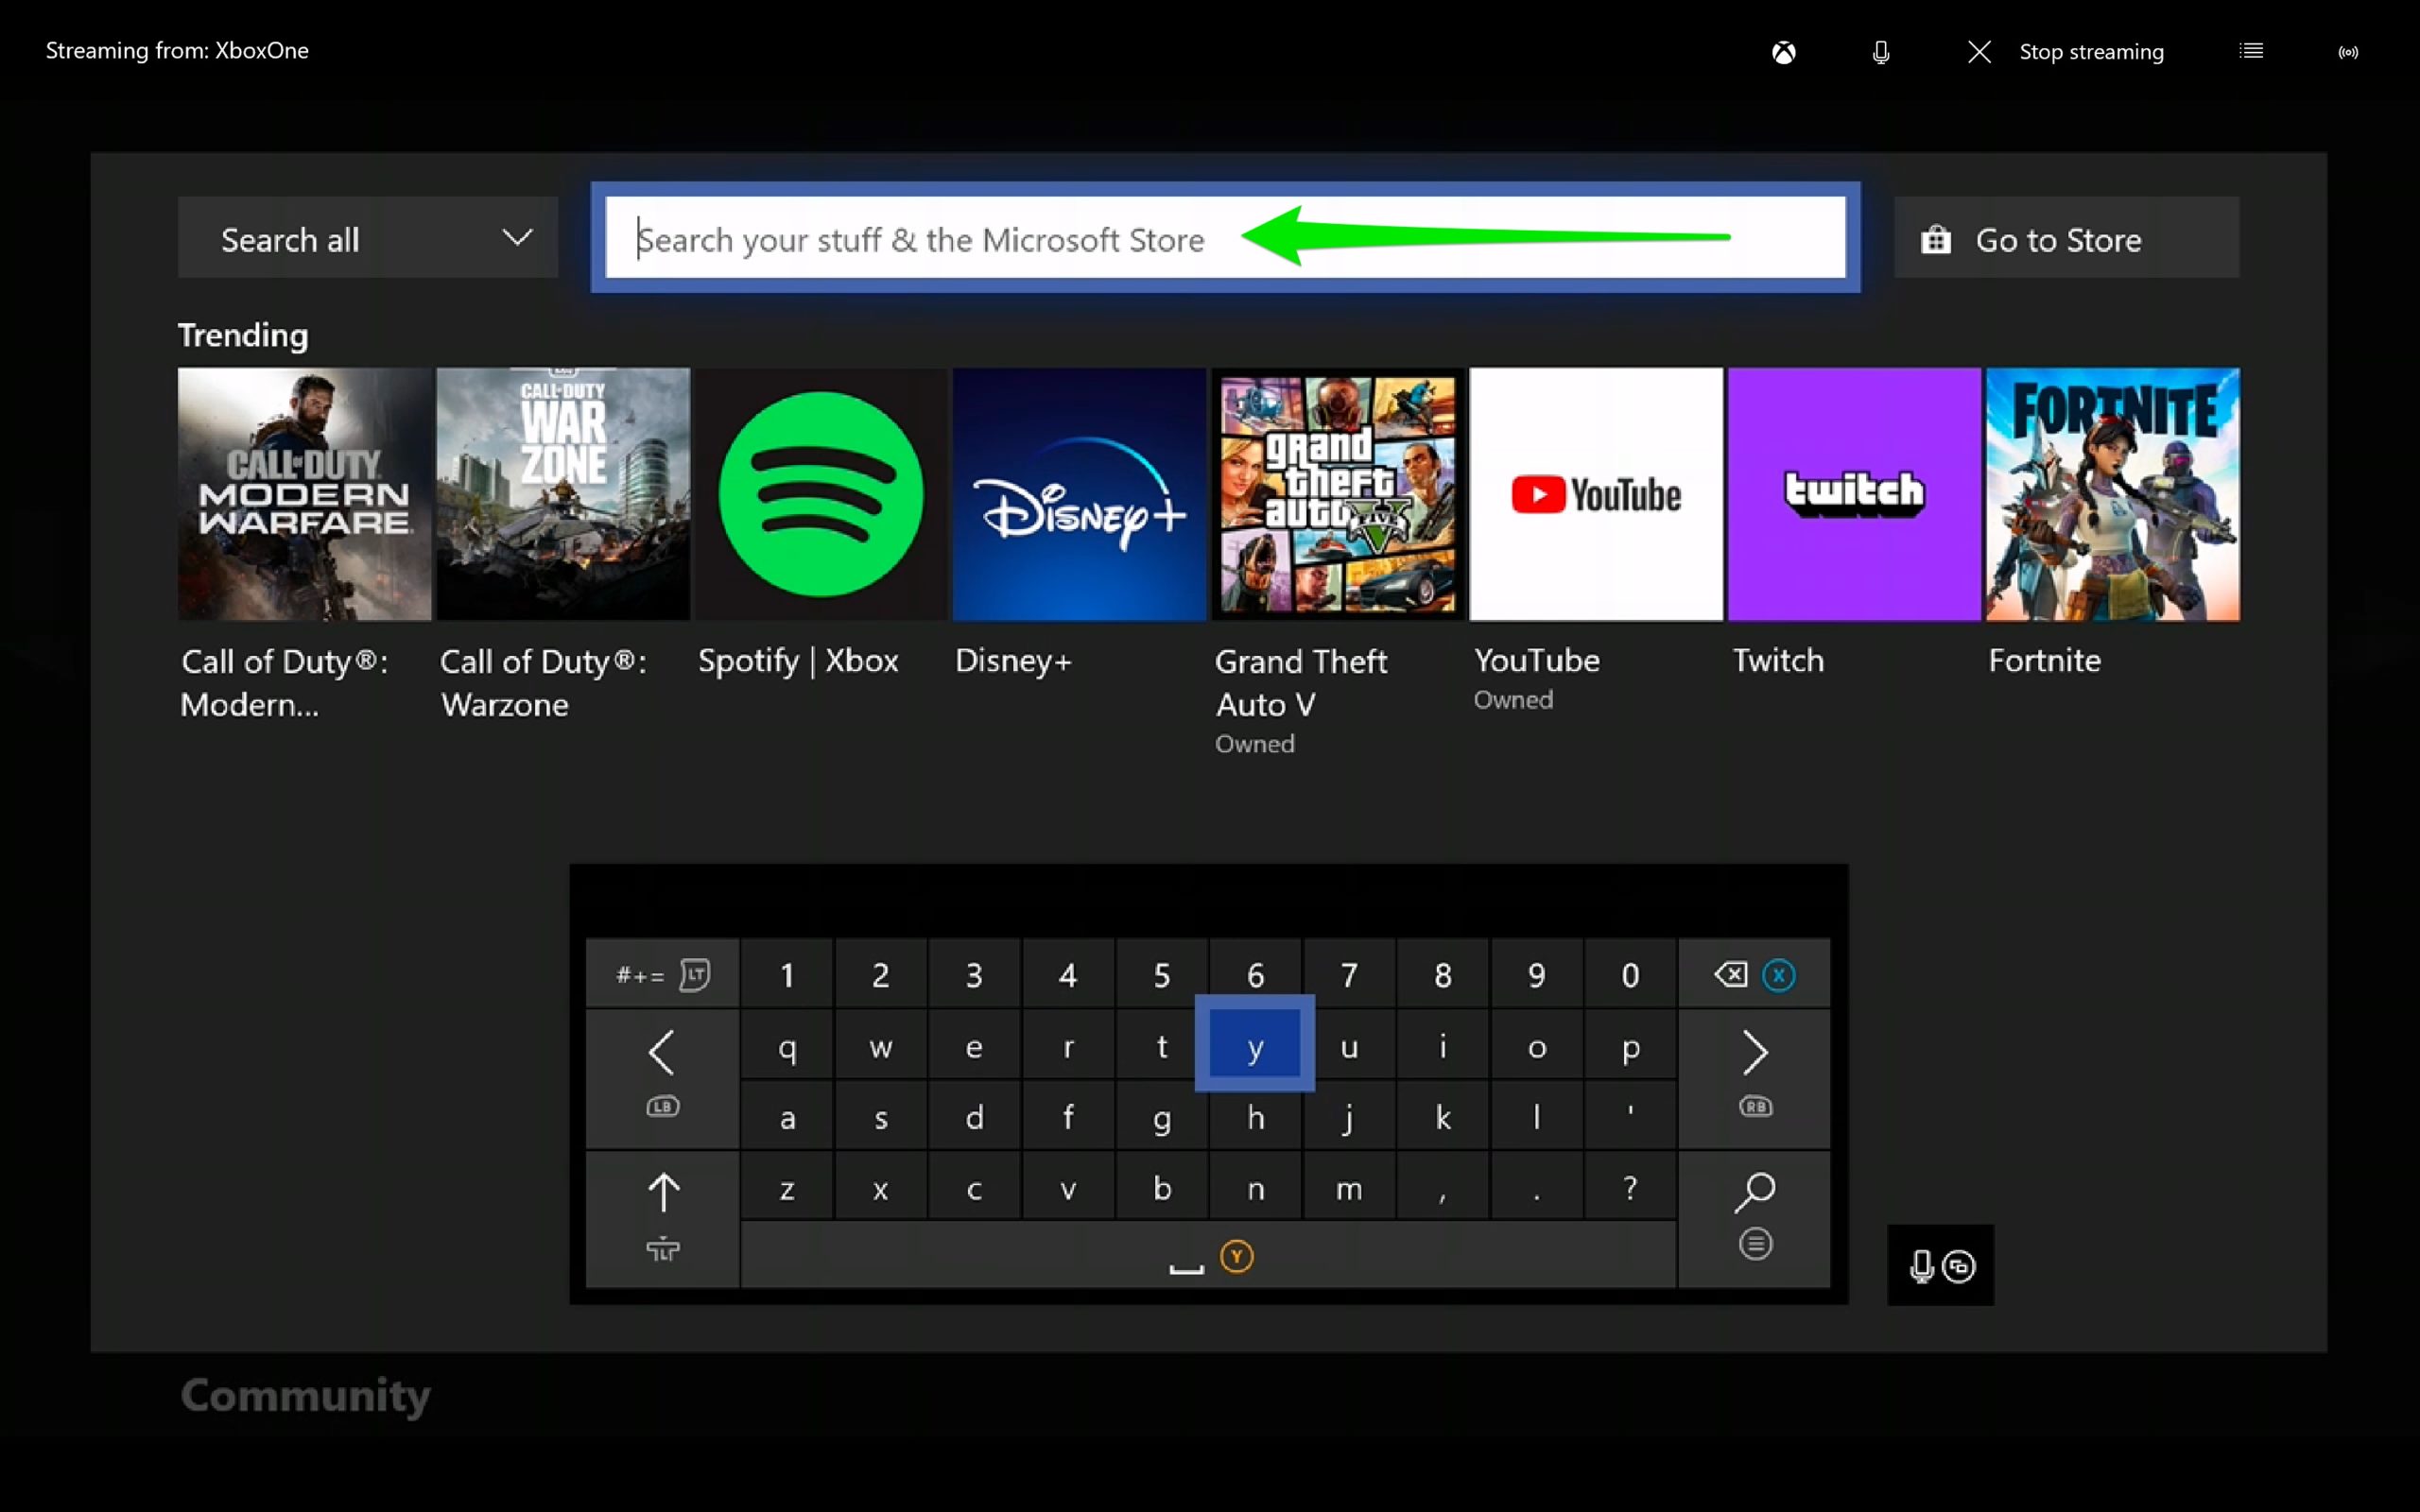Click the 'Fortnite' title text
This screenshot has width=2420, height=1512.
coord(2044,660)
